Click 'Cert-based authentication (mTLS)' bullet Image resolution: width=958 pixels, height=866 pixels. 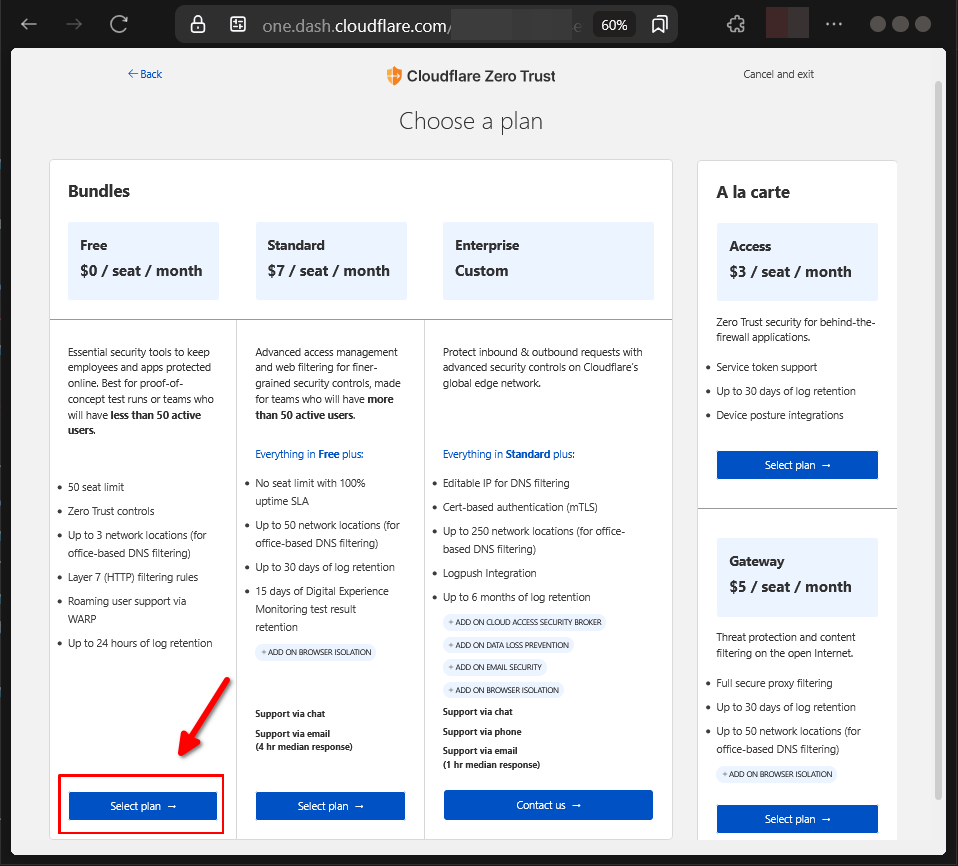(520, 507)
